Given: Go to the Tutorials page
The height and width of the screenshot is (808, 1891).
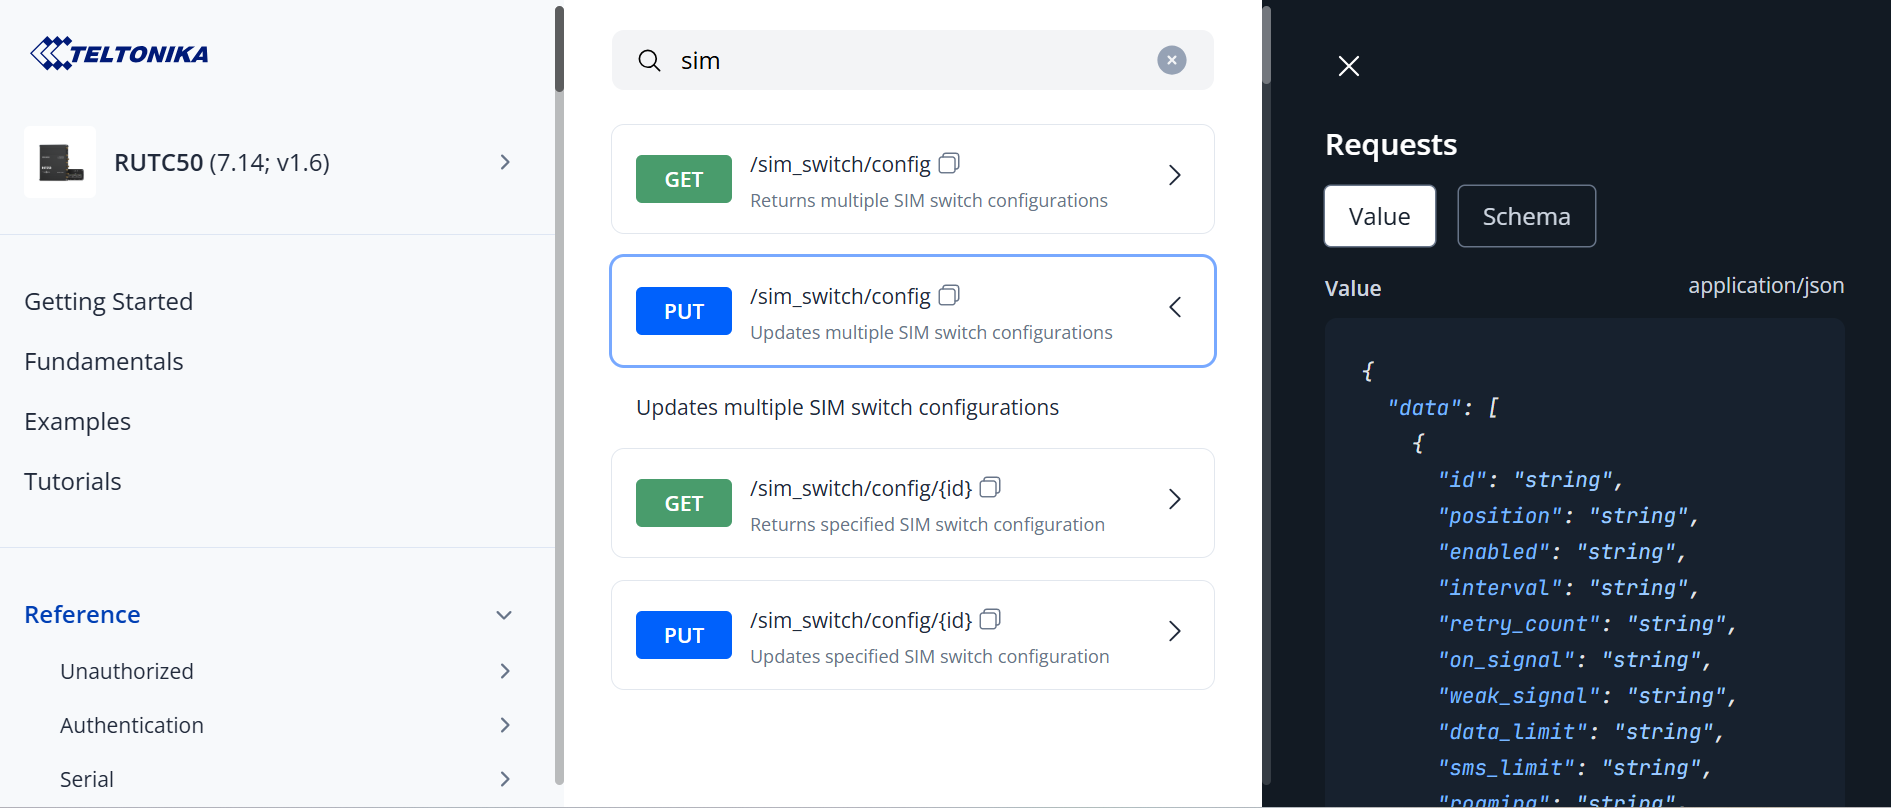Looking at the screenshot, I should [x=72, y=481].
